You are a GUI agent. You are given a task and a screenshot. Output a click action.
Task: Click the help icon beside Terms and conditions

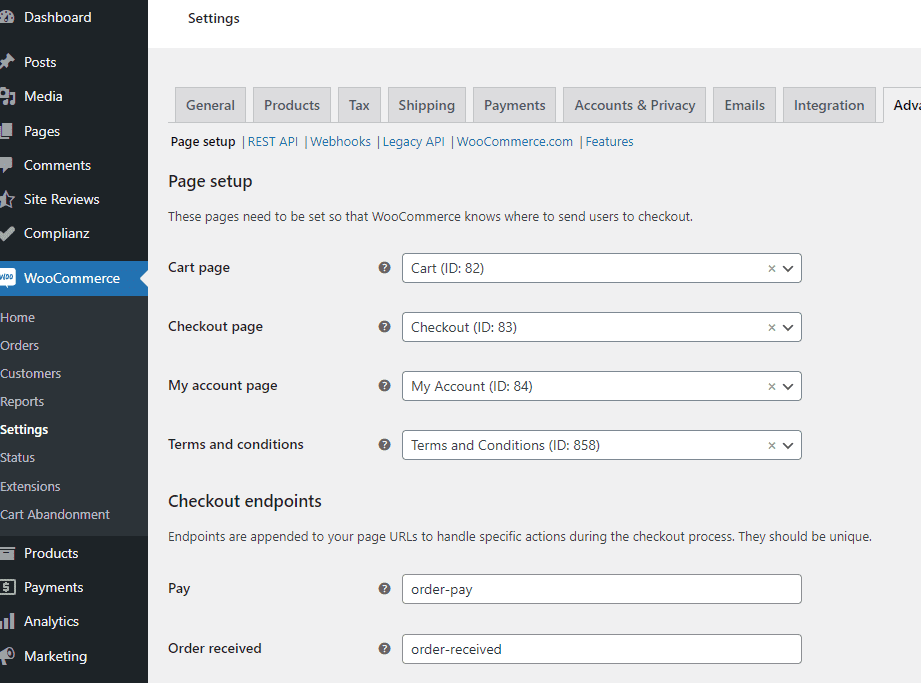(385, 445)
